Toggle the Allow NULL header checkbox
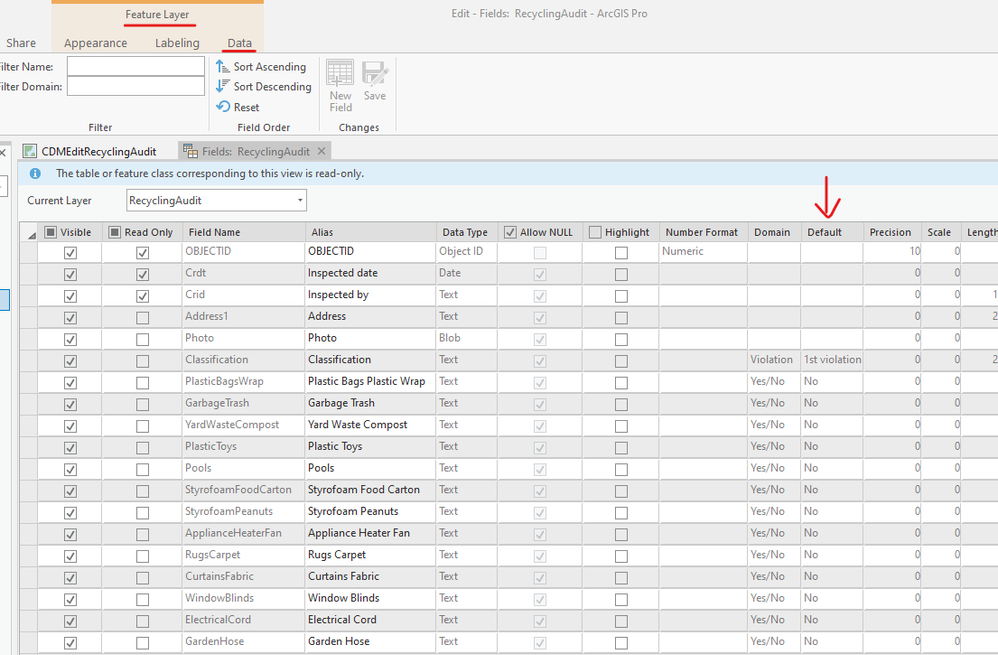 pos(510,232)
